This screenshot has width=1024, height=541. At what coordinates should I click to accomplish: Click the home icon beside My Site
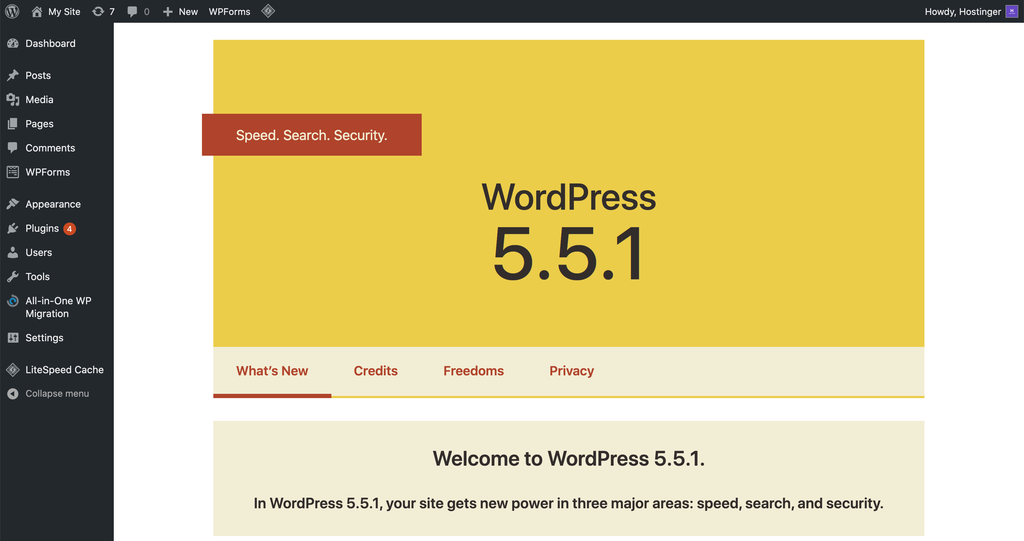point(37,11)
